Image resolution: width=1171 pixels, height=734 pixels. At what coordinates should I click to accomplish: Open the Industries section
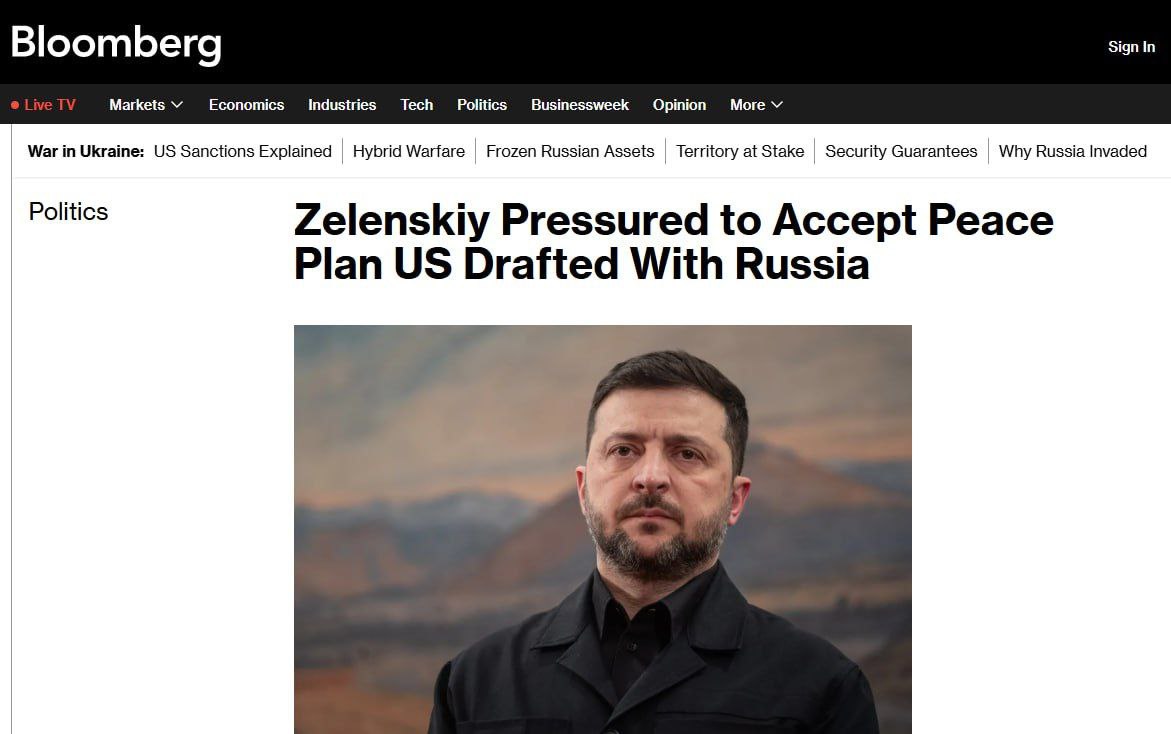(342, 105)
